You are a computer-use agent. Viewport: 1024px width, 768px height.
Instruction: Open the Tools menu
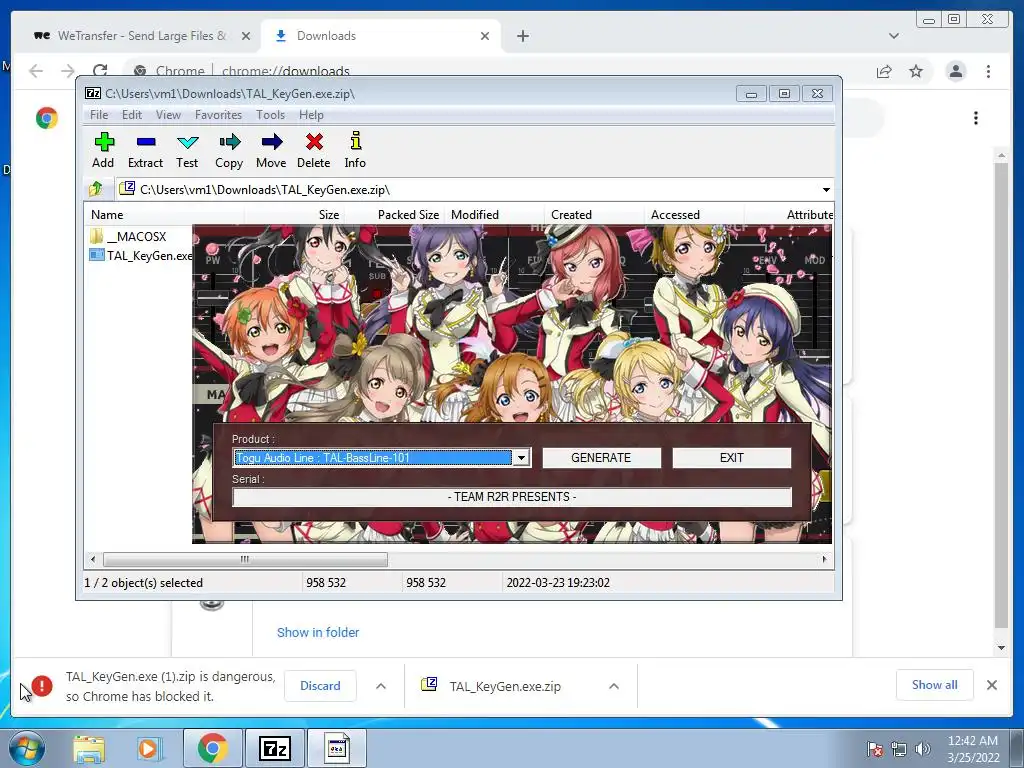click(270, 115)
